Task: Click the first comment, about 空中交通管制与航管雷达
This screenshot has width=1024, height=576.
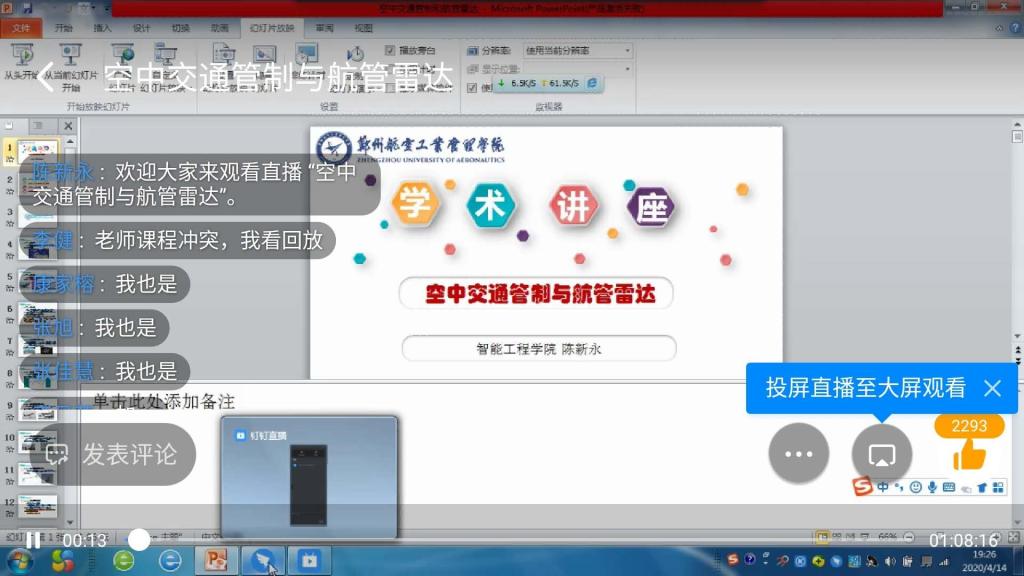Action: click(200, 184)
